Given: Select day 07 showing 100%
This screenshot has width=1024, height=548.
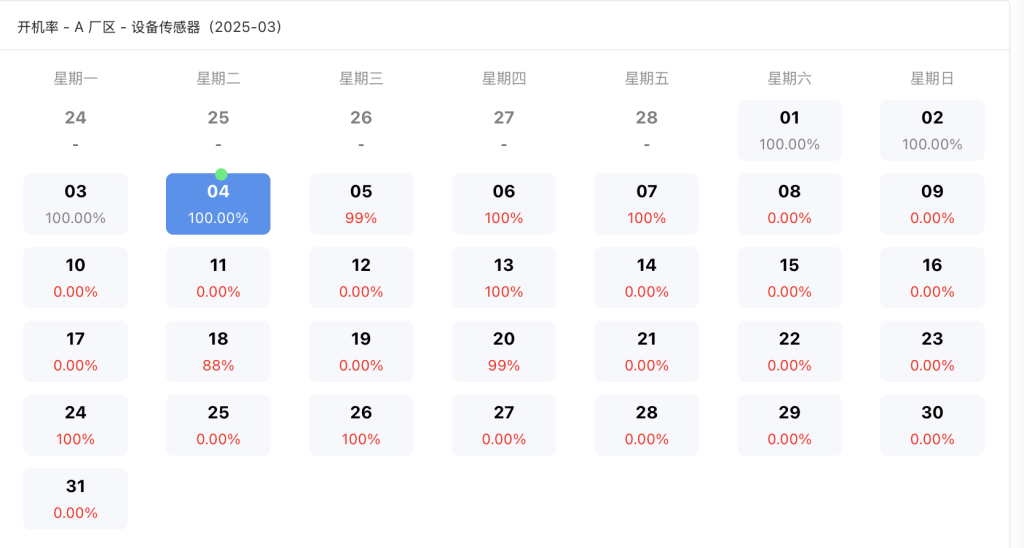Looking at the screenshot, I should coord(647,204).
